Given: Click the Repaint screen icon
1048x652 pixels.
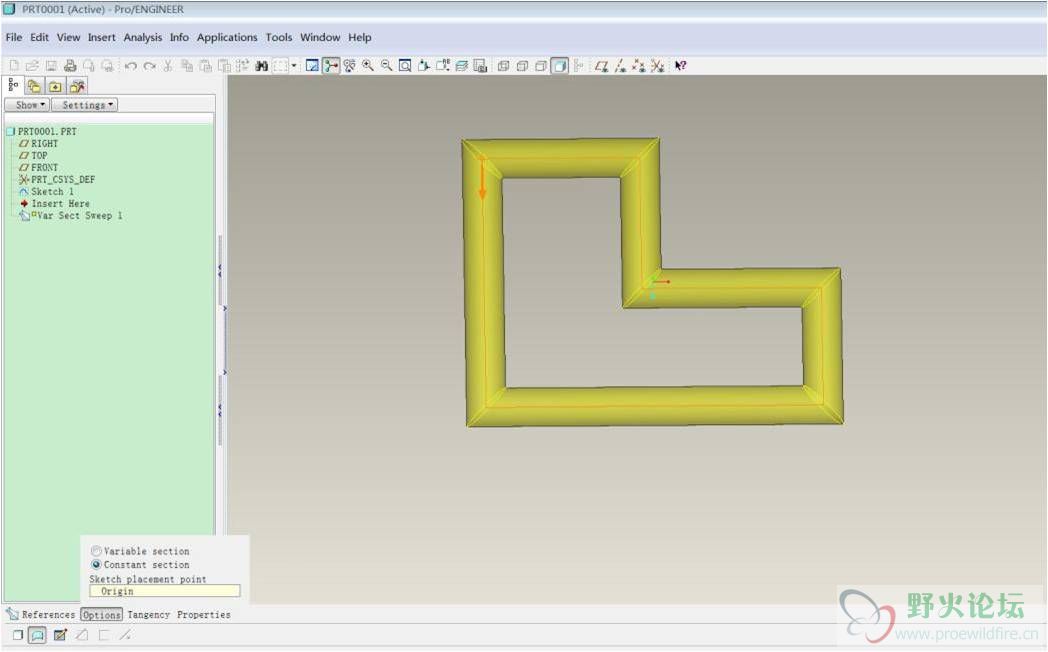Looking at the screenshot, I should [x=311, y=65].
